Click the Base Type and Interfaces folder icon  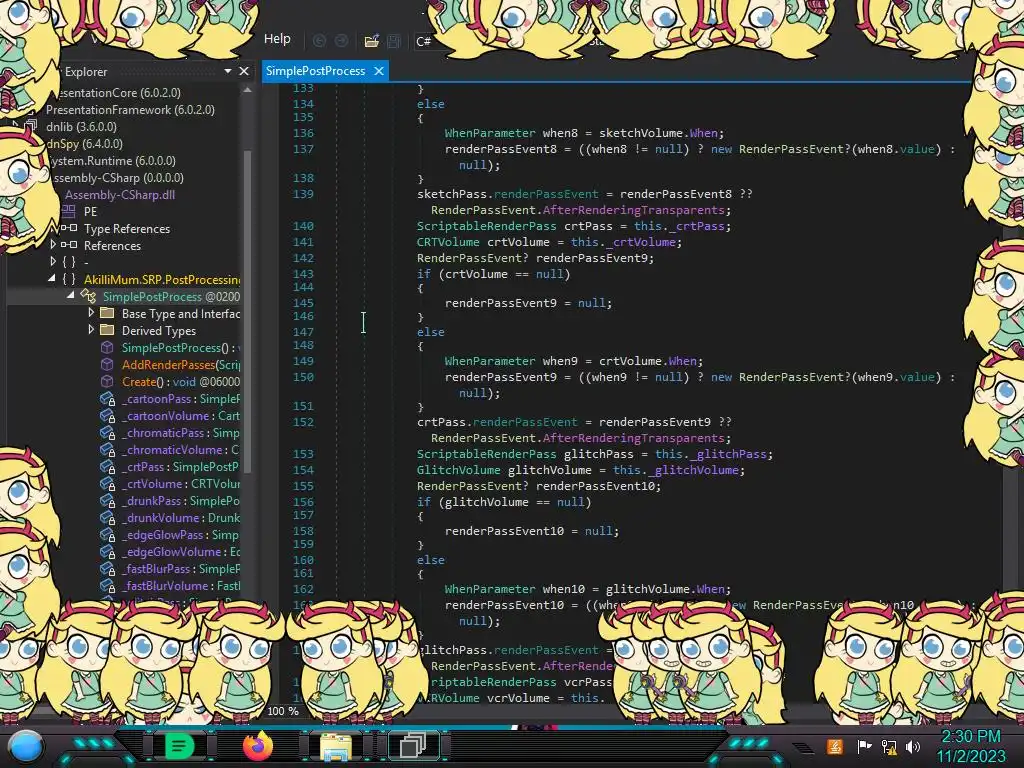point(107,313)
